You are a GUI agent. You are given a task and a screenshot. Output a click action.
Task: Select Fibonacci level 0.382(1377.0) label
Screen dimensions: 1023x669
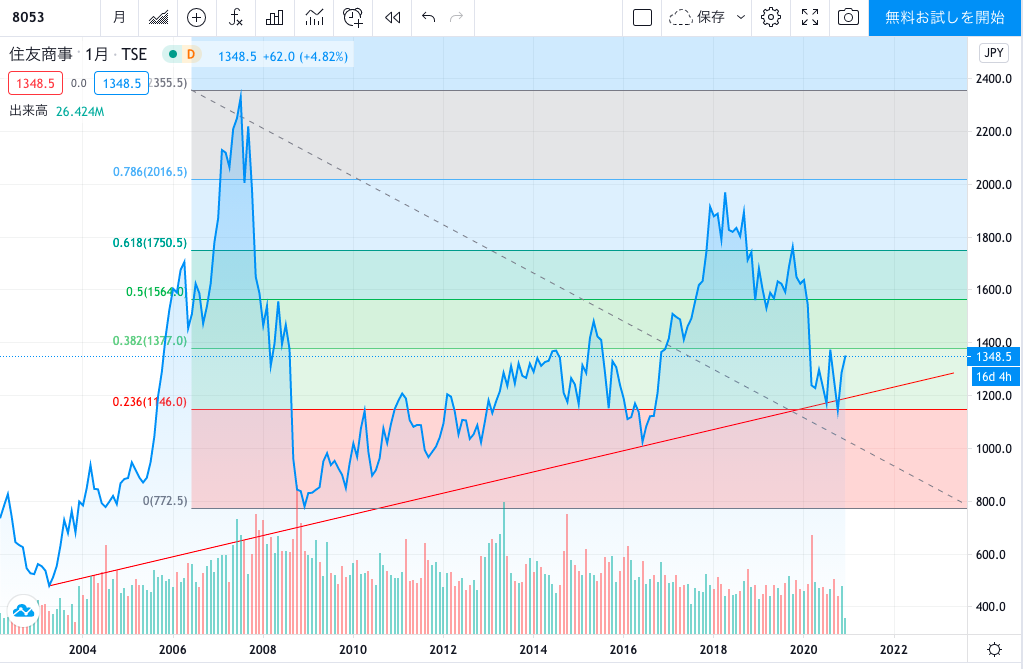[x=150, y=341]
